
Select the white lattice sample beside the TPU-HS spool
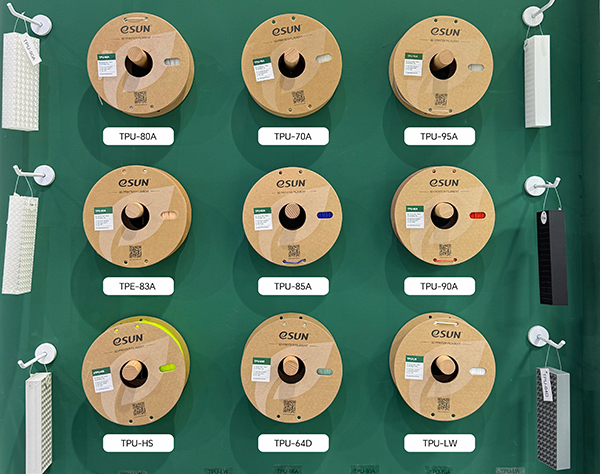[39, 423]
